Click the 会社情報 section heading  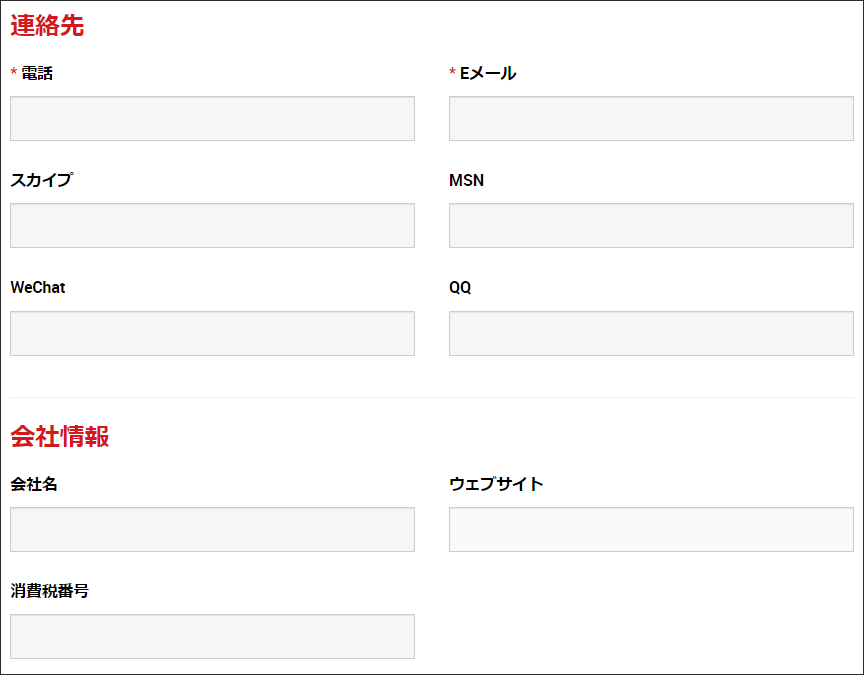60,436
